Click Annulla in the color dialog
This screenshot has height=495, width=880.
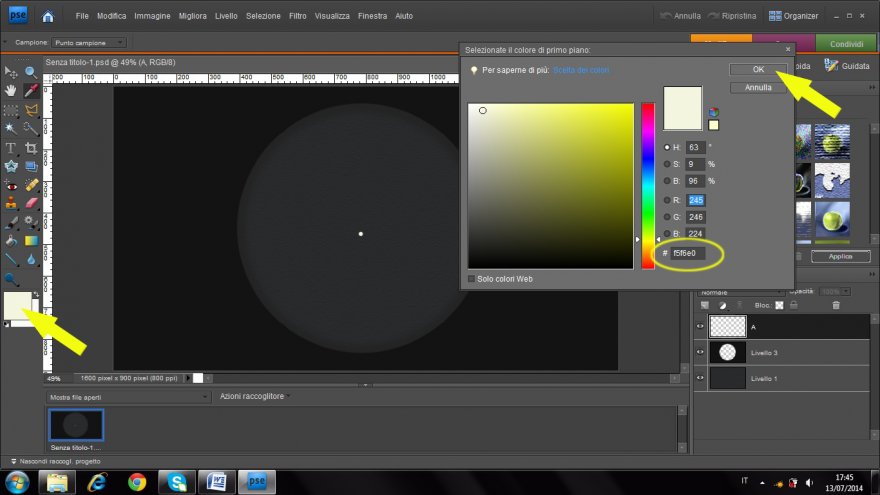(758, 88)
